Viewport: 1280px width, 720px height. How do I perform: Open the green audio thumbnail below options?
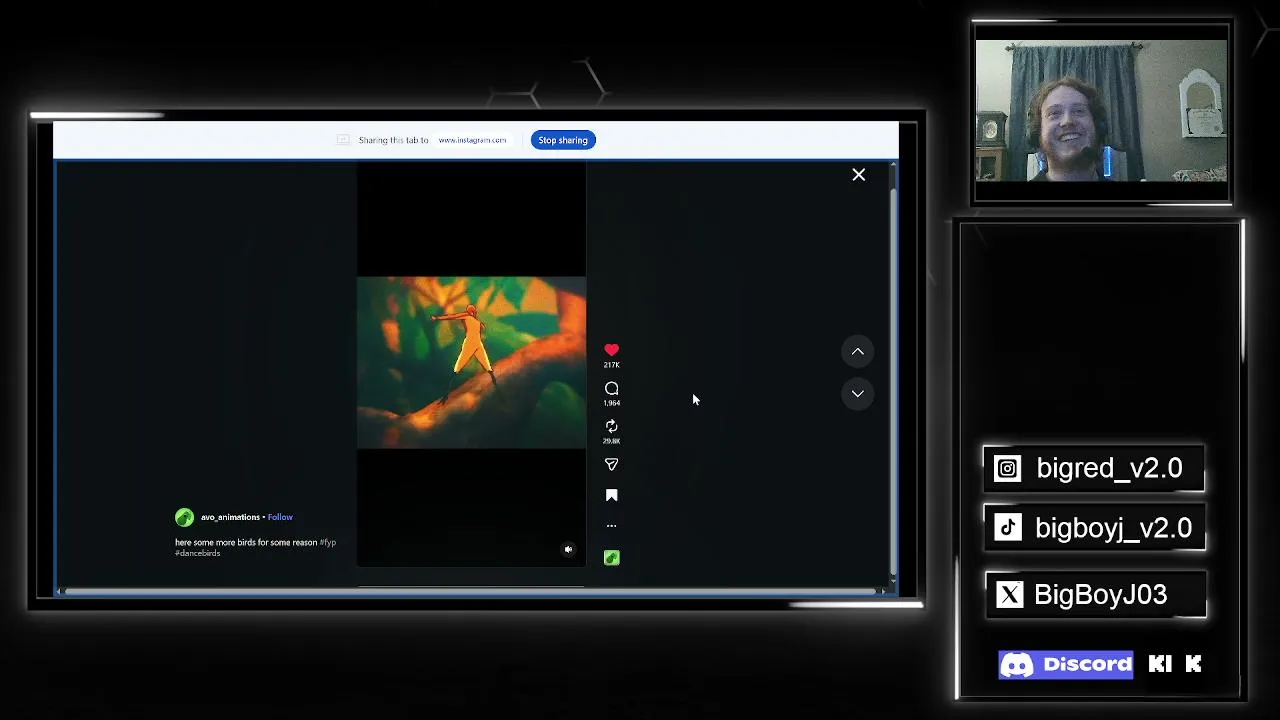[611, 558]
